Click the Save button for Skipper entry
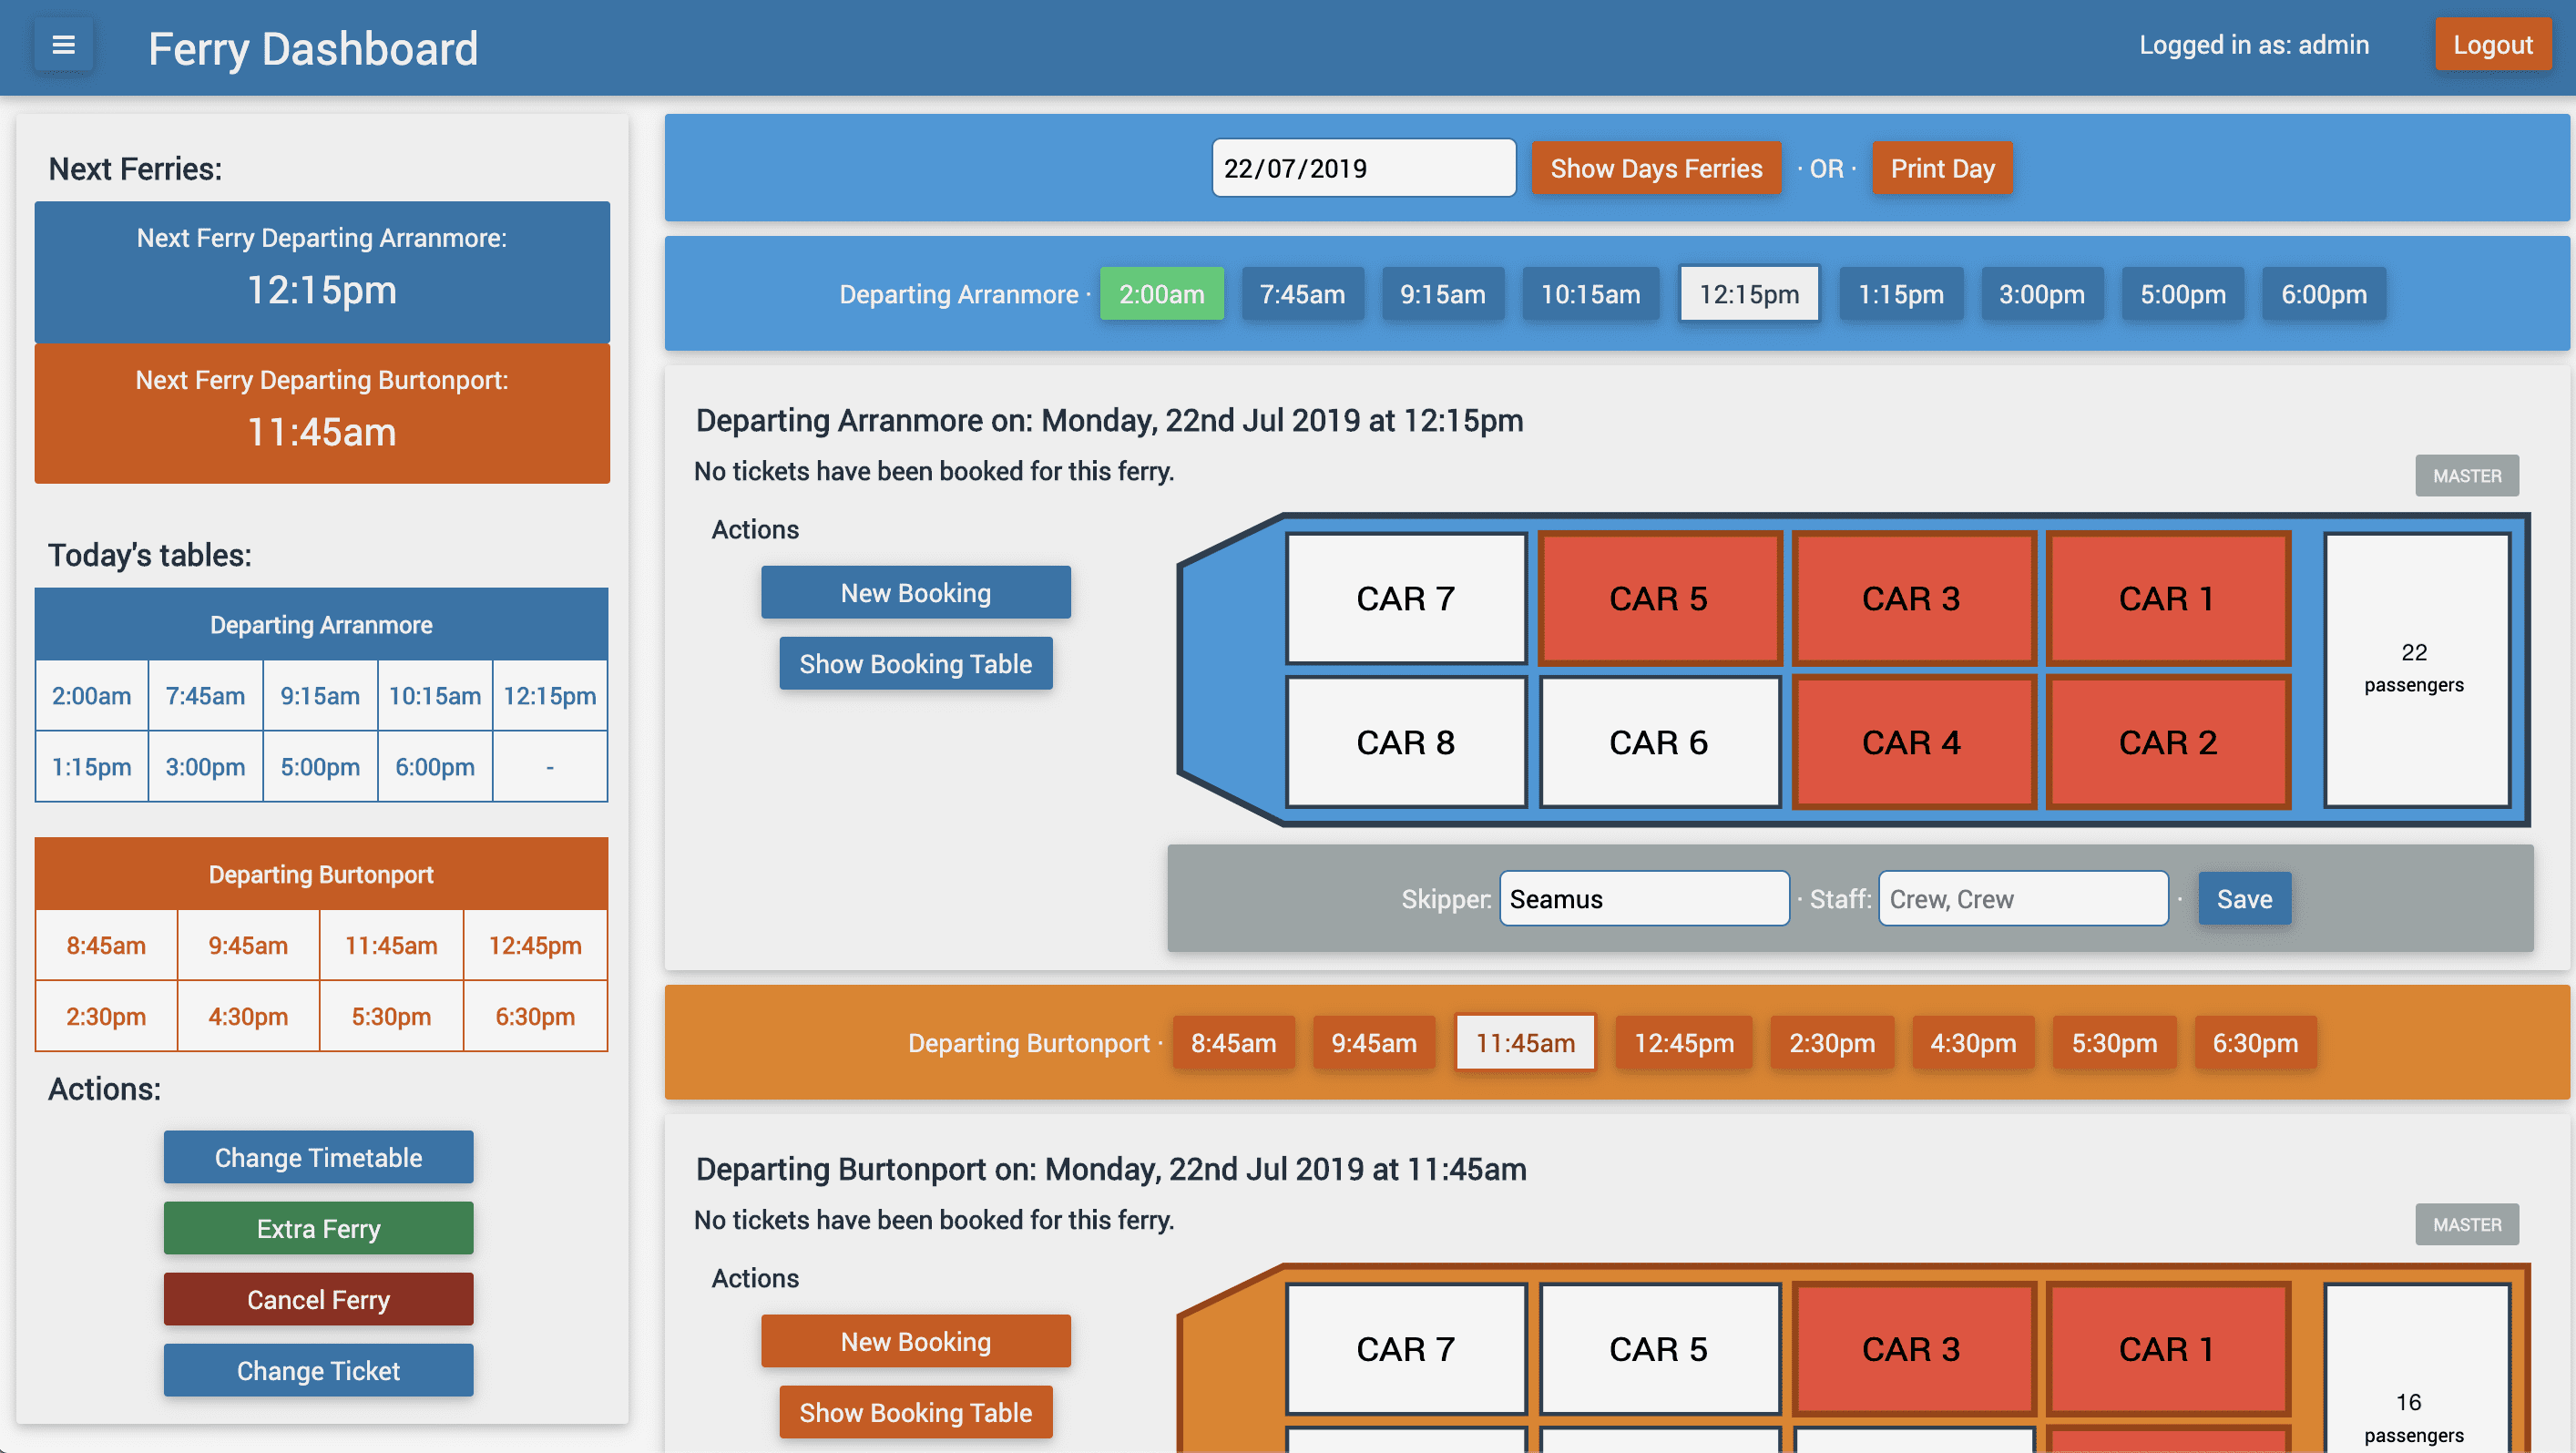2576x1453 pixels. (2245, 897)
